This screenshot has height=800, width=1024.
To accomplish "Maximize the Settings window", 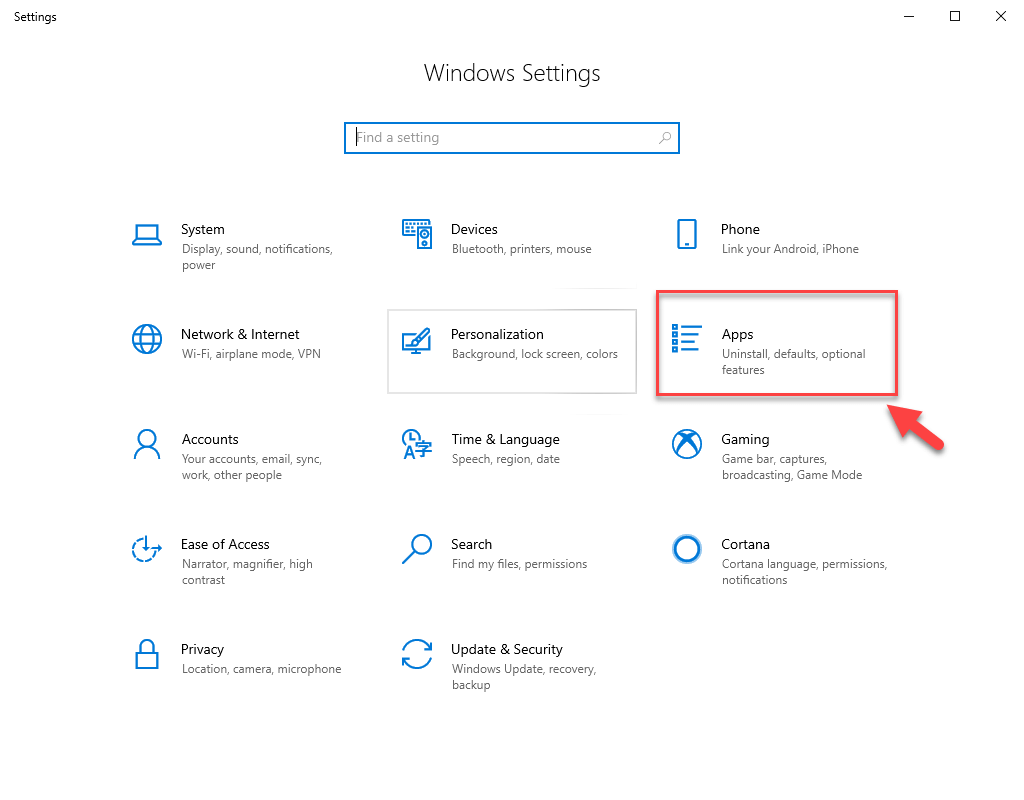I will pyautogui.click(x=955, y=16).
